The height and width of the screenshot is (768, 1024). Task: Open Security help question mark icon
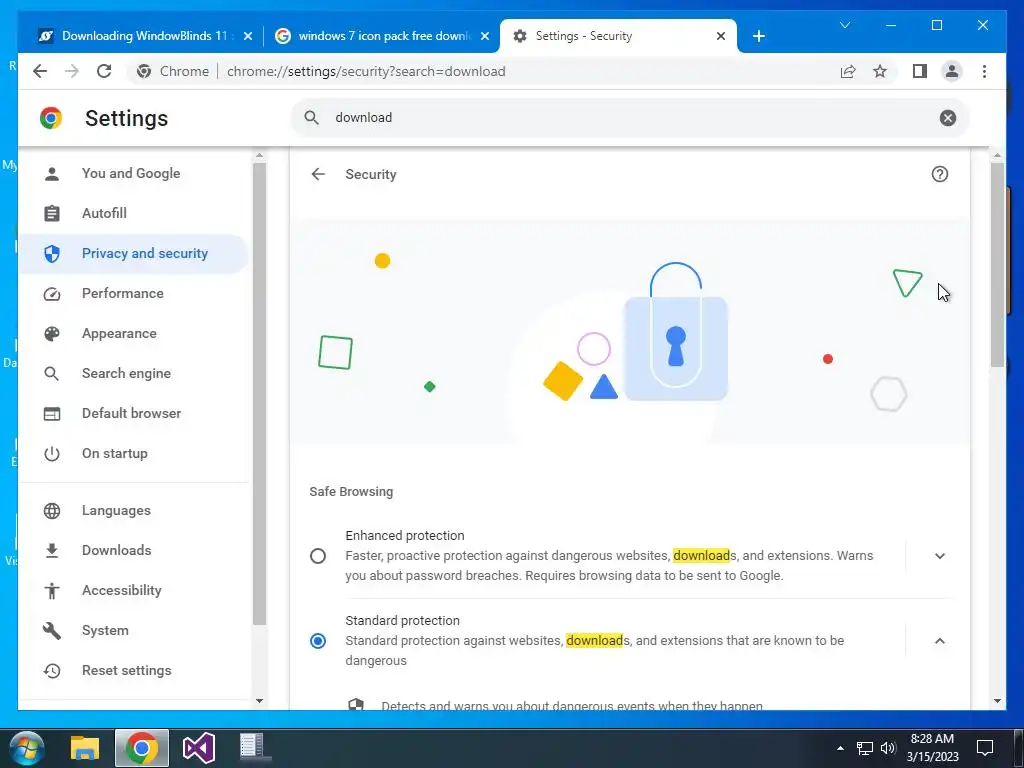tap(940, 174)
